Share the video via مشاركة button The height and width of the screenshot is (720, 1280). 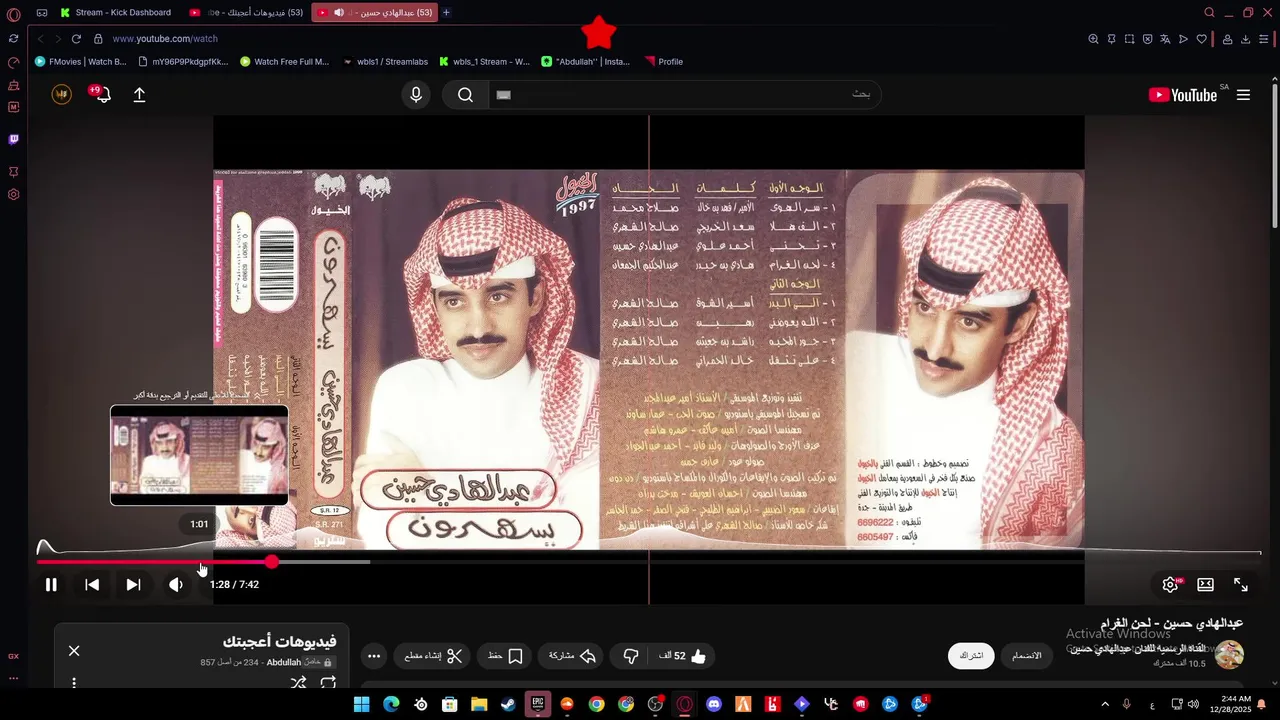coord(573,656)
